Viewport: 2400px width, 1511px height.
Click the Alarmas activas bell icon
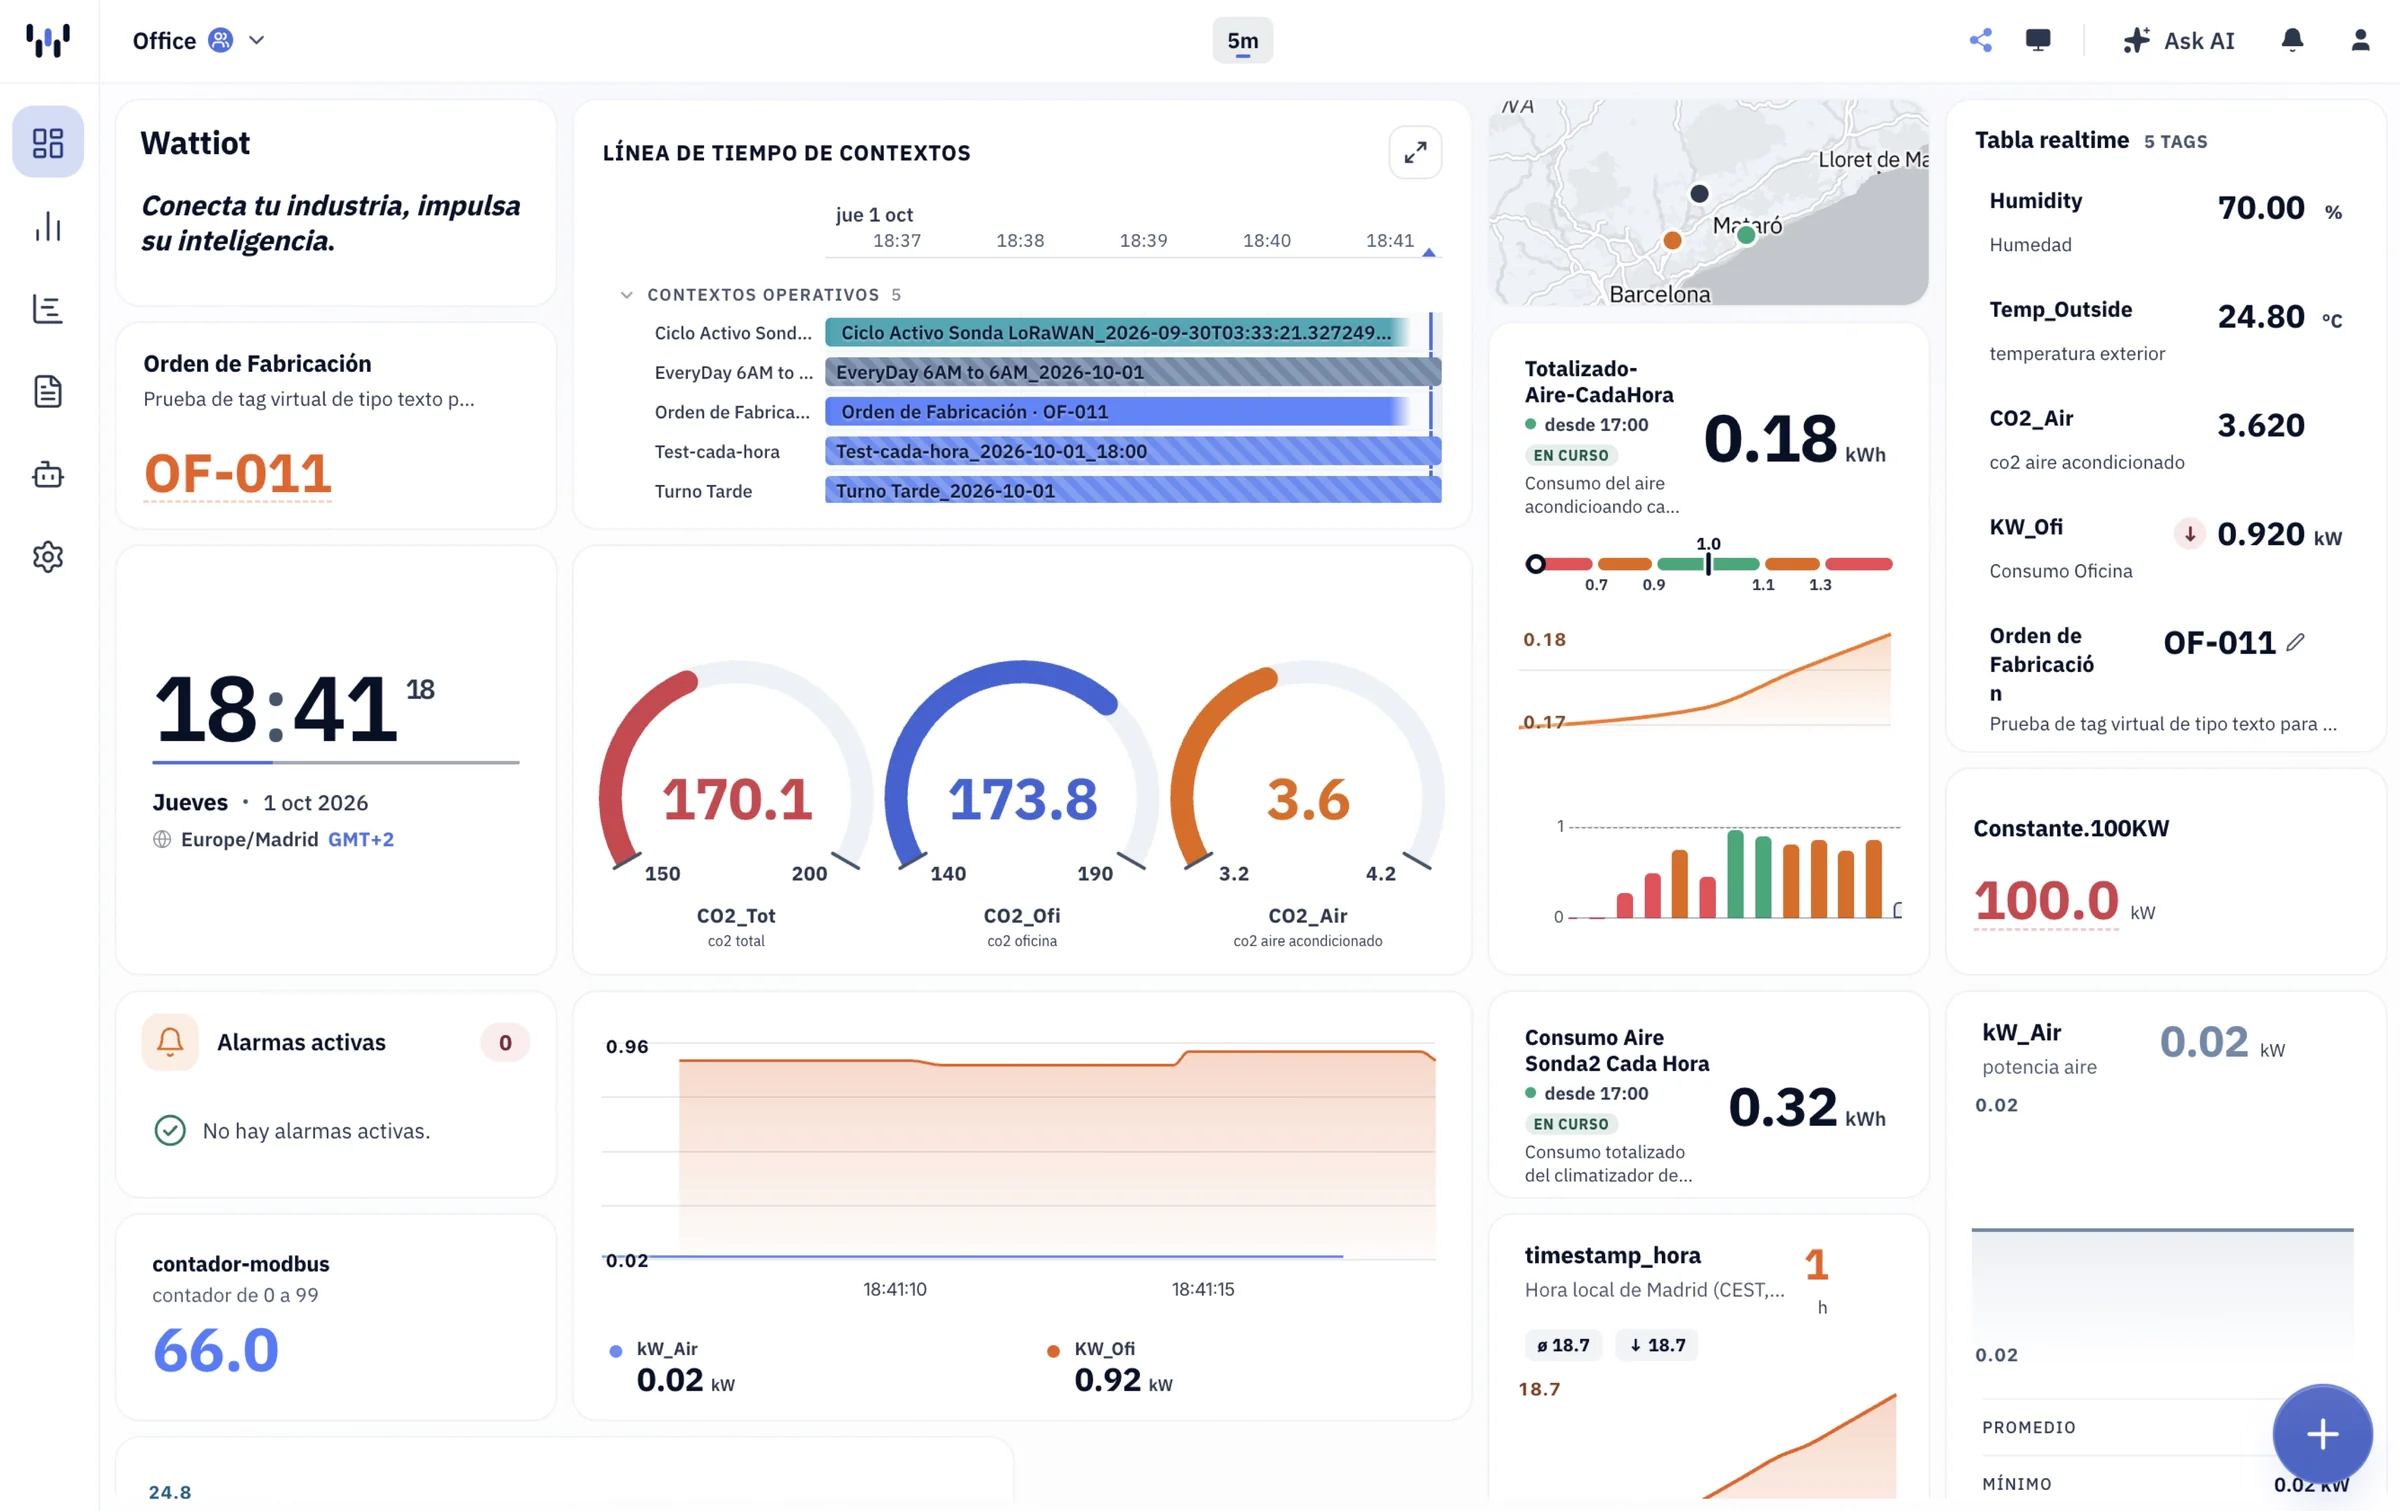(170, 1042)
